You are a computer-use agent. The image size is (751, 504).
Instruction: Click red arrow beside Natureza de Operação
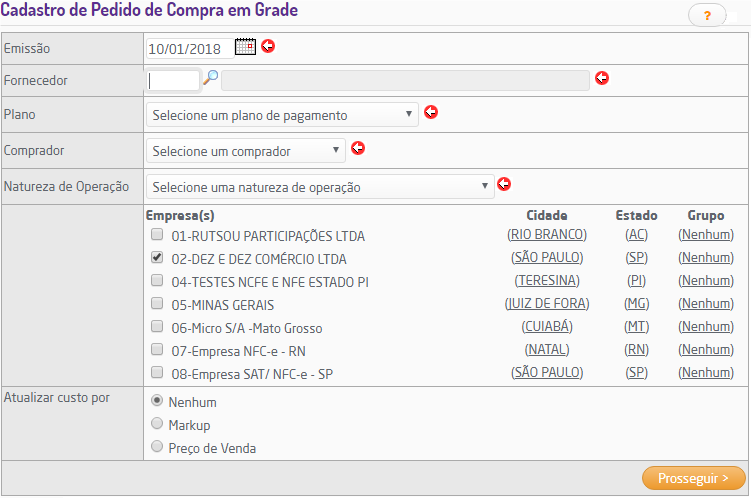[504, 184]
